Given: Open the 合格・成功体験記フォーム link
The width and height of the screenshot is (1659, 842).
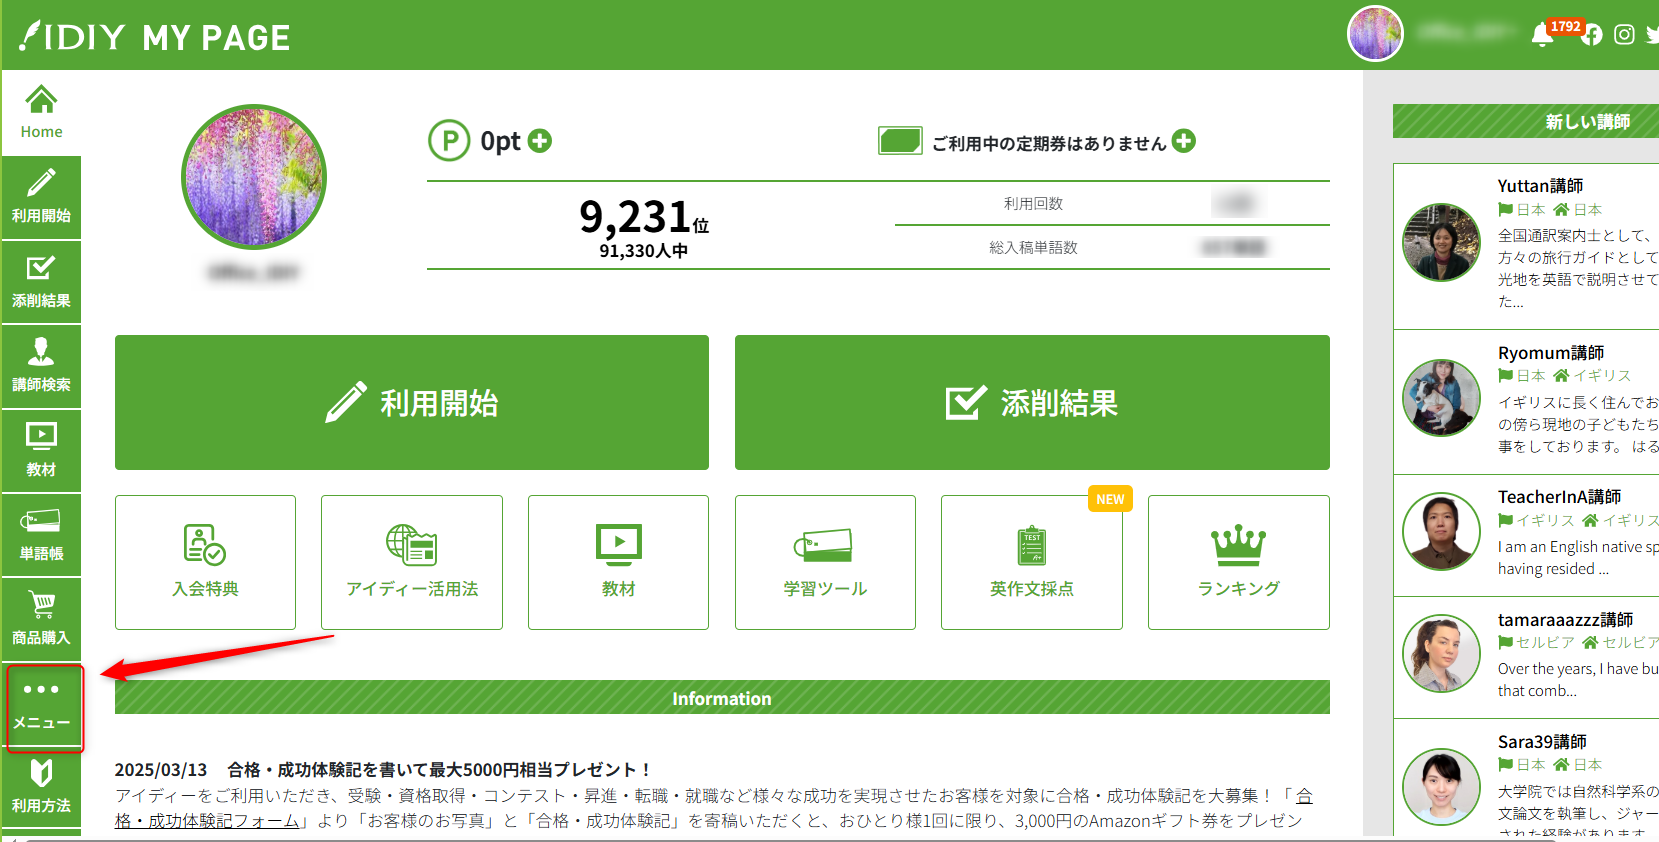Looking at the screenshot, I should 207,821.
